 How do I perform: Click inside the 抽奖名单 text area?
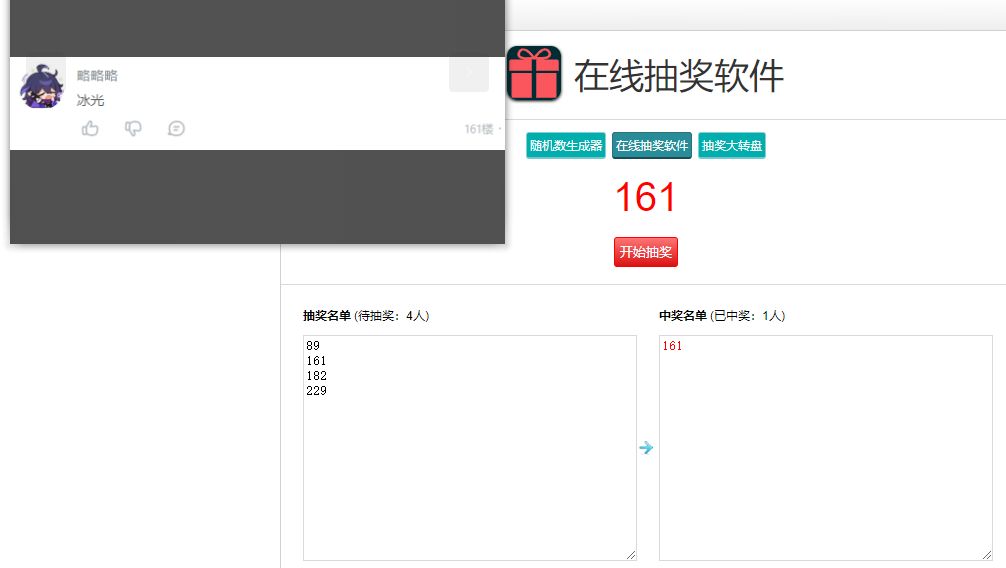pyautogui.click(x=470, y=470)
